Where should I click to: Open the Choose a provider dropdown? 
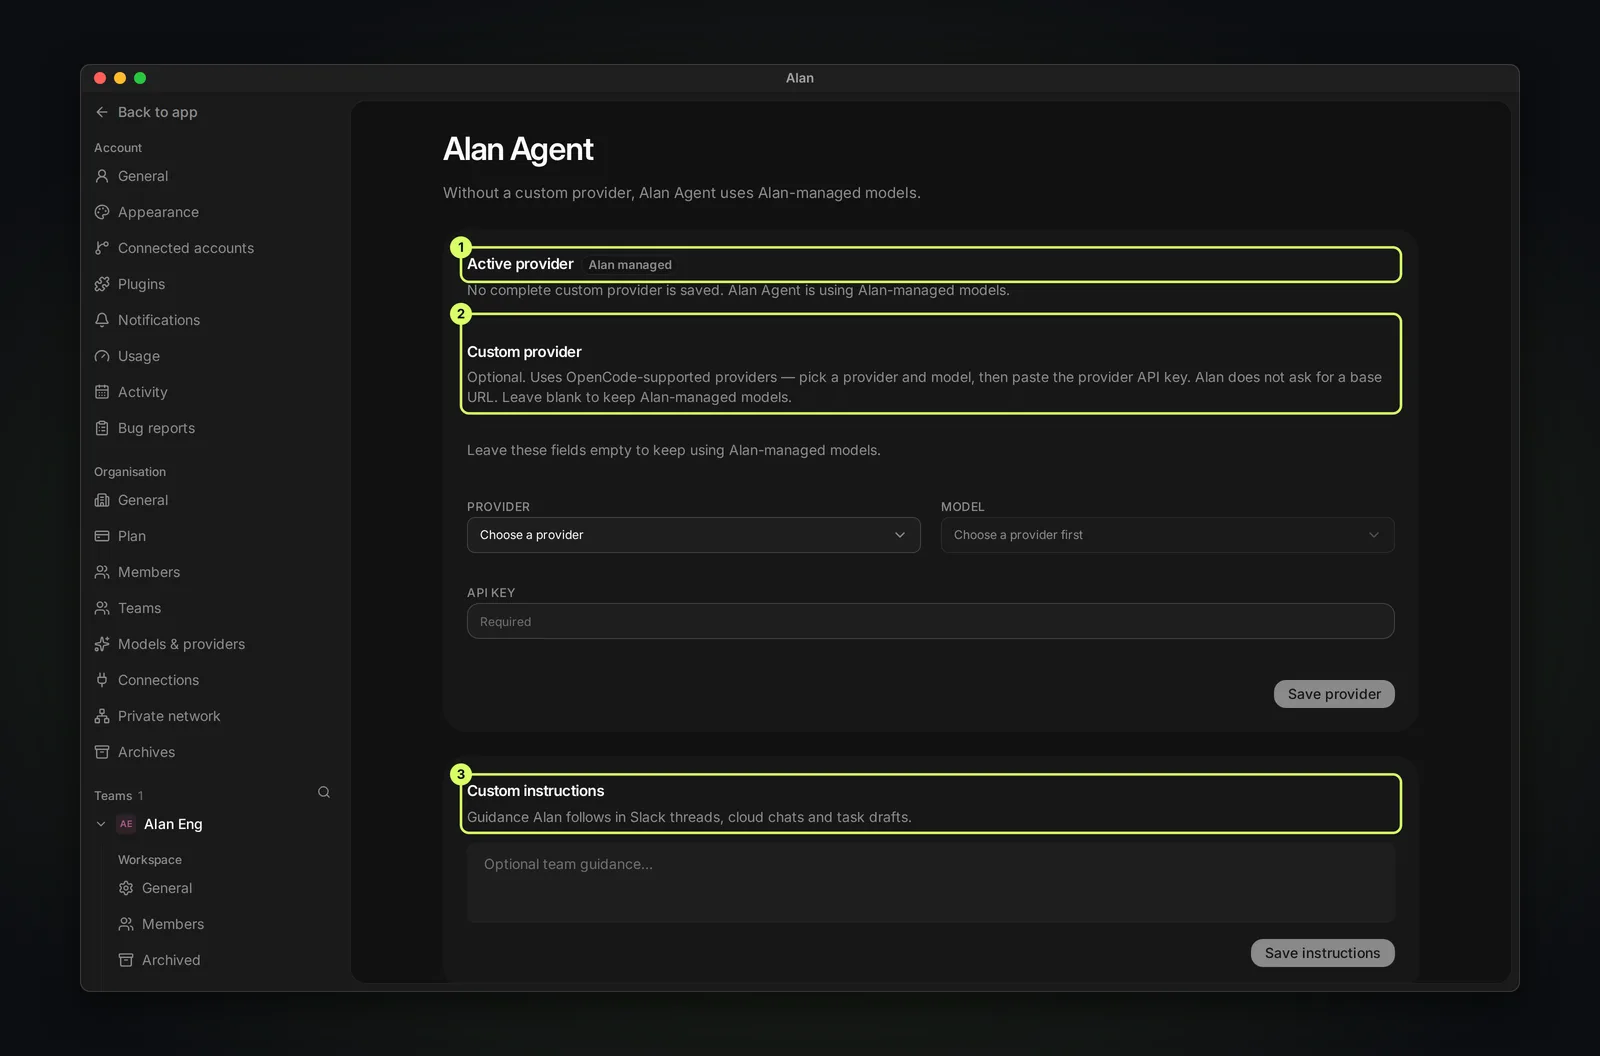(693, 535)
